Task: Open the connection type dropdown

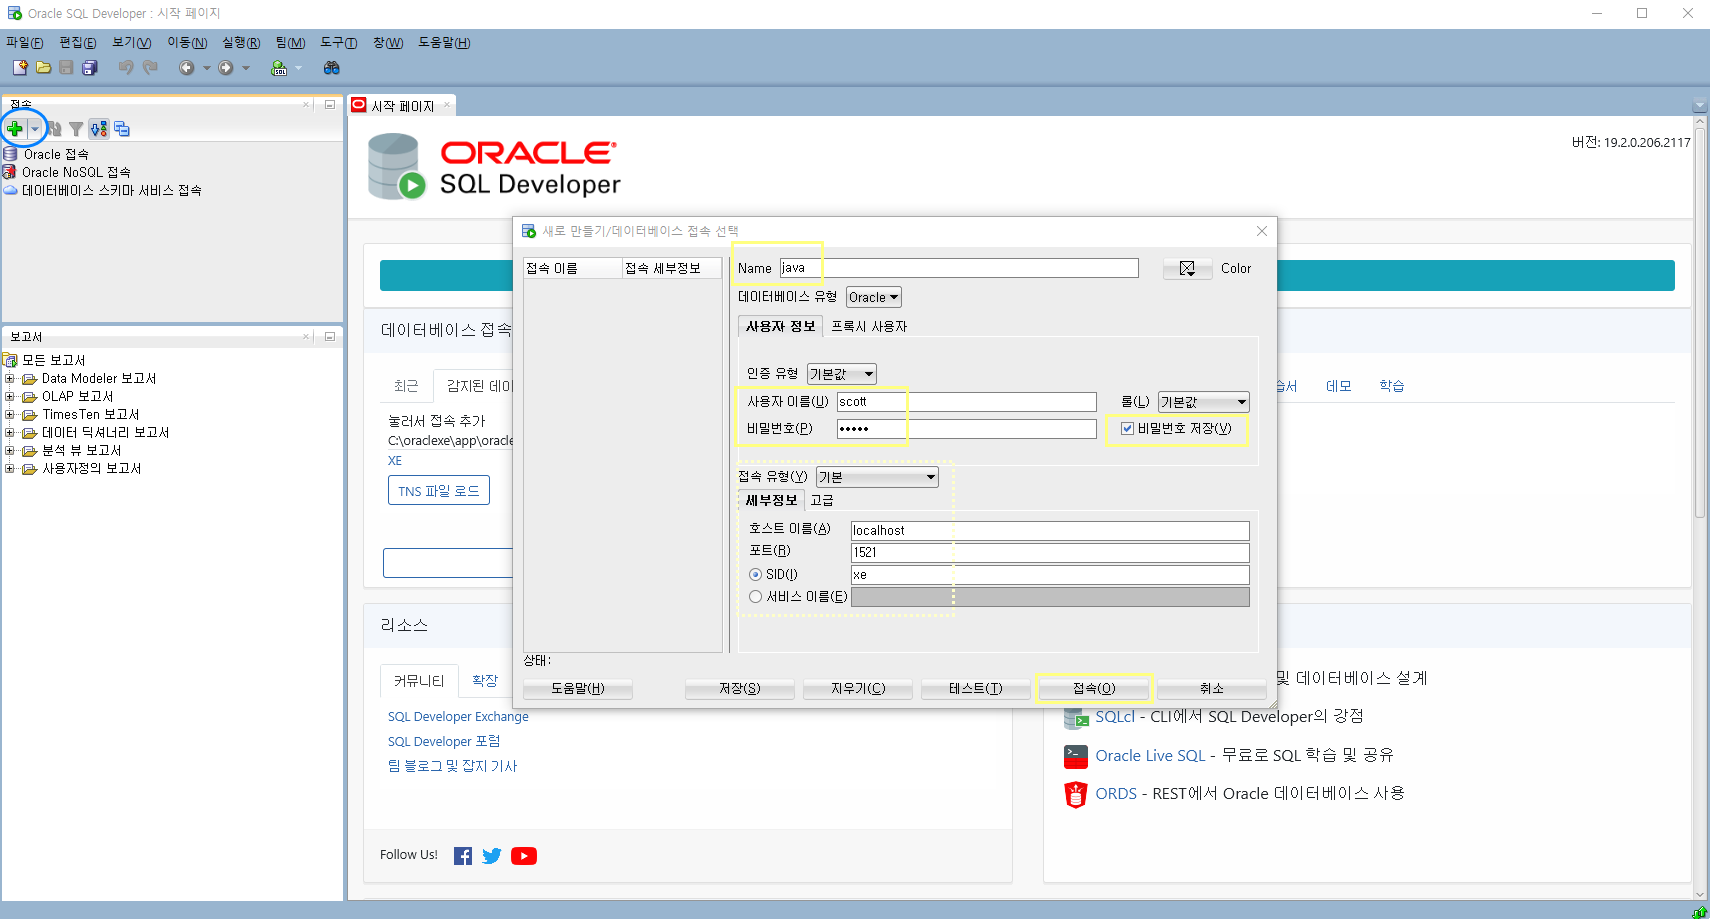Action: [x=878, y=477]
